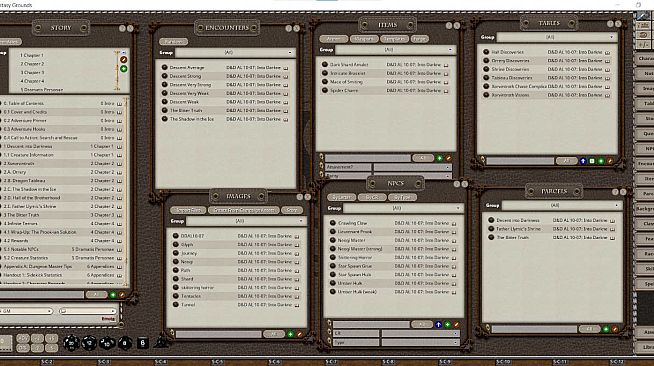Image resolution: width=654 pixels, height=366 pixels.
Task: Edit story groups with the brown pencil icon
Action: [123, 60]
